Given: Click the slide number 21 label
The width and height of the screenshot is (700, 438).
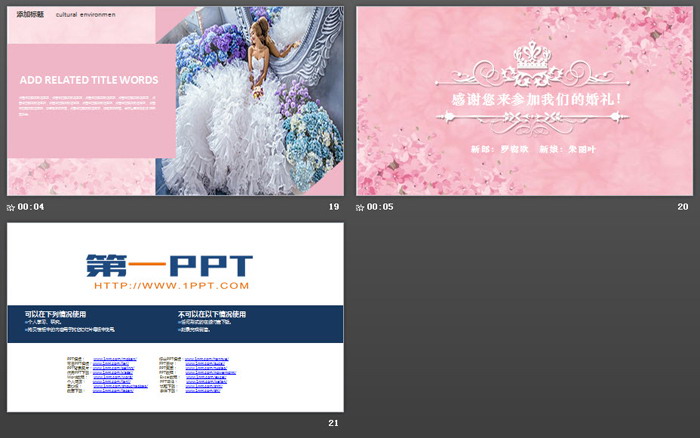Looking at the screenshot, I should click(333, 423).
